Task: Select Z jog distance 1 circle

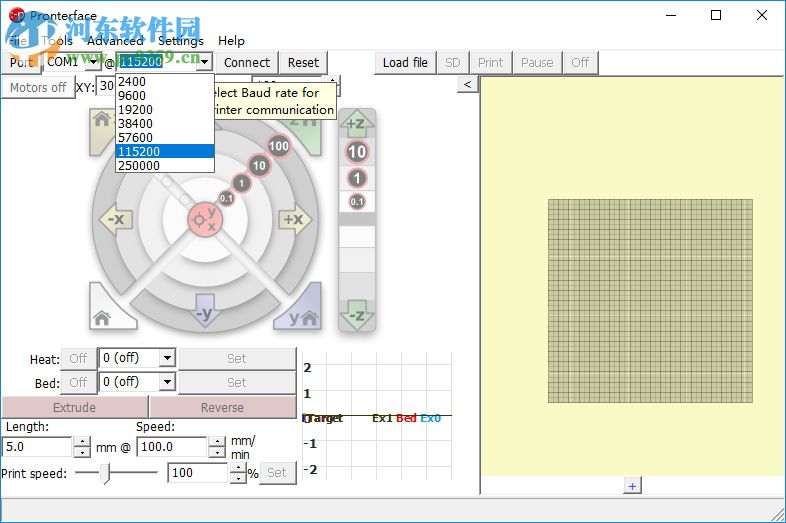Action: click(x=356, y=178)
